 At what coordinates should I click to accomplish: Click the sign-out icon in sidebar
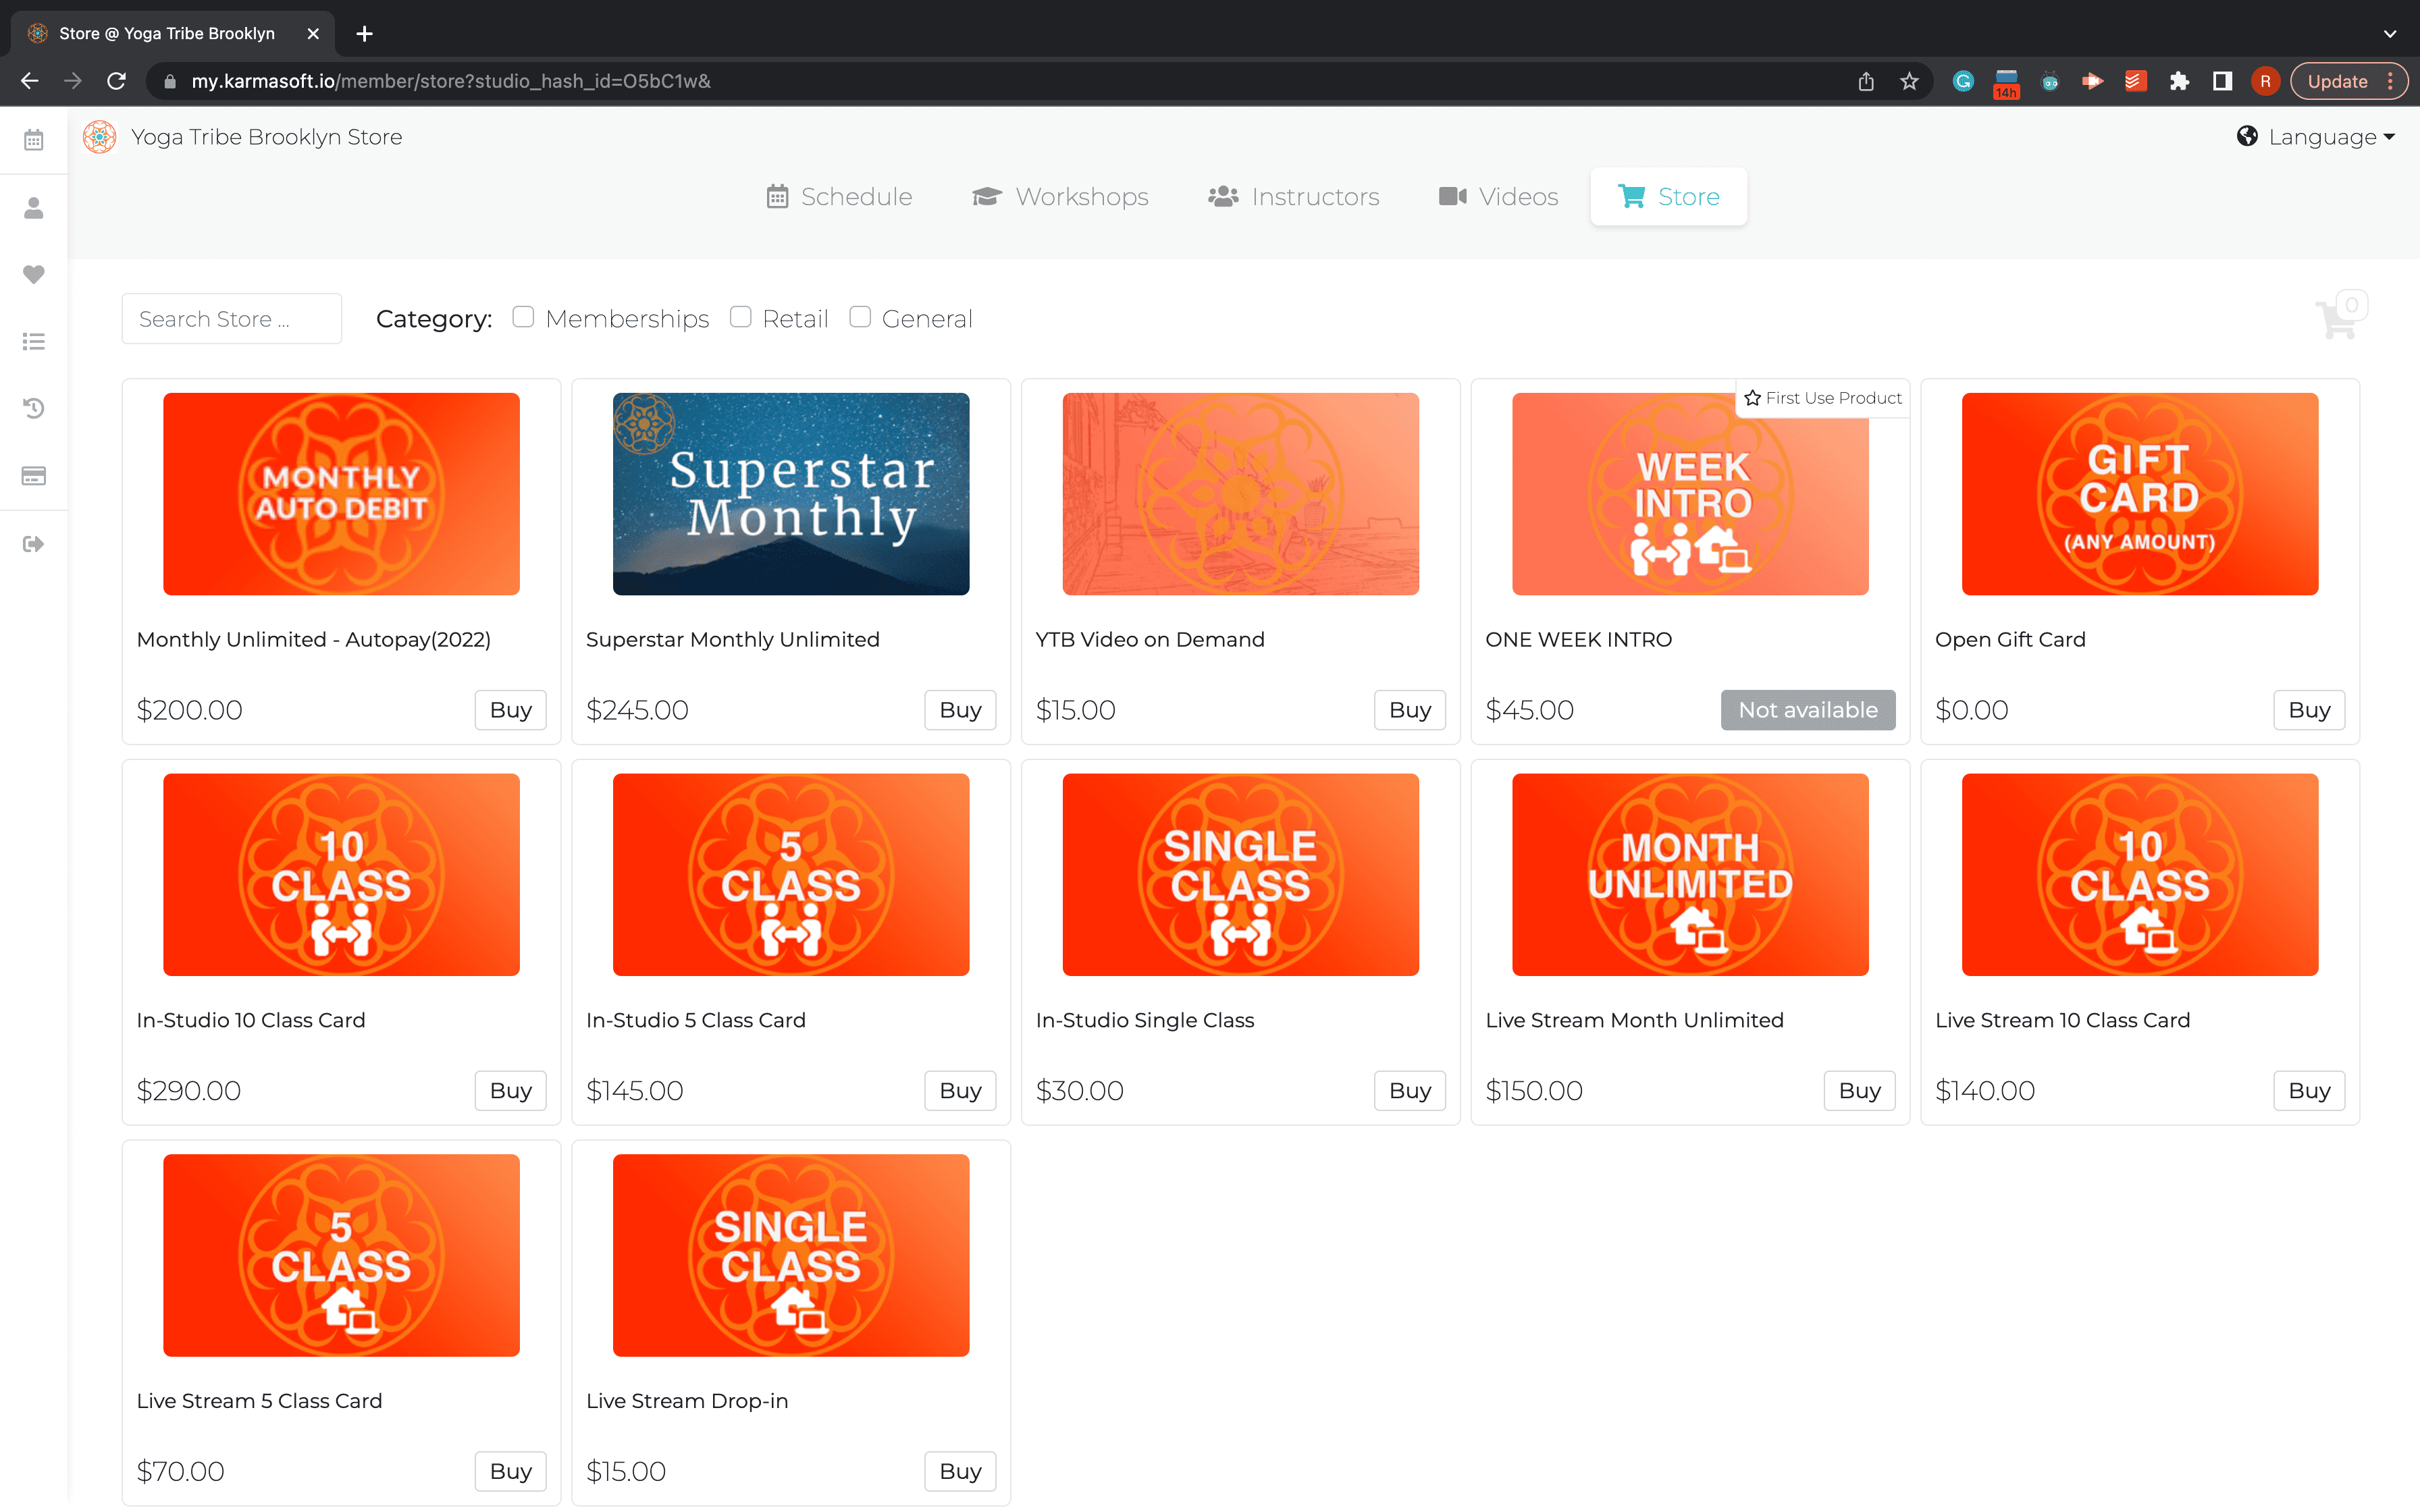[x=34, y=544]
